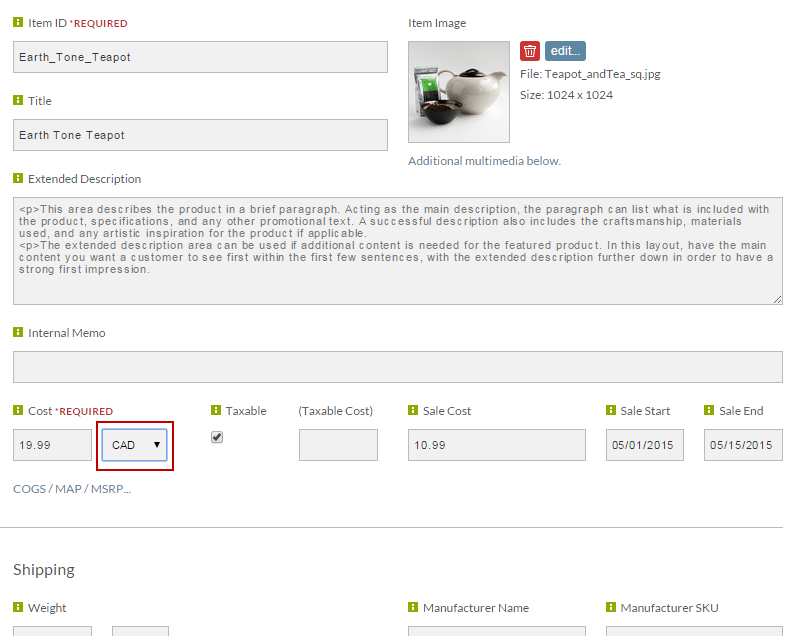Click info icon beside Extended Description
The width and height of the screenshot is (808, 636).
(18, 178)
